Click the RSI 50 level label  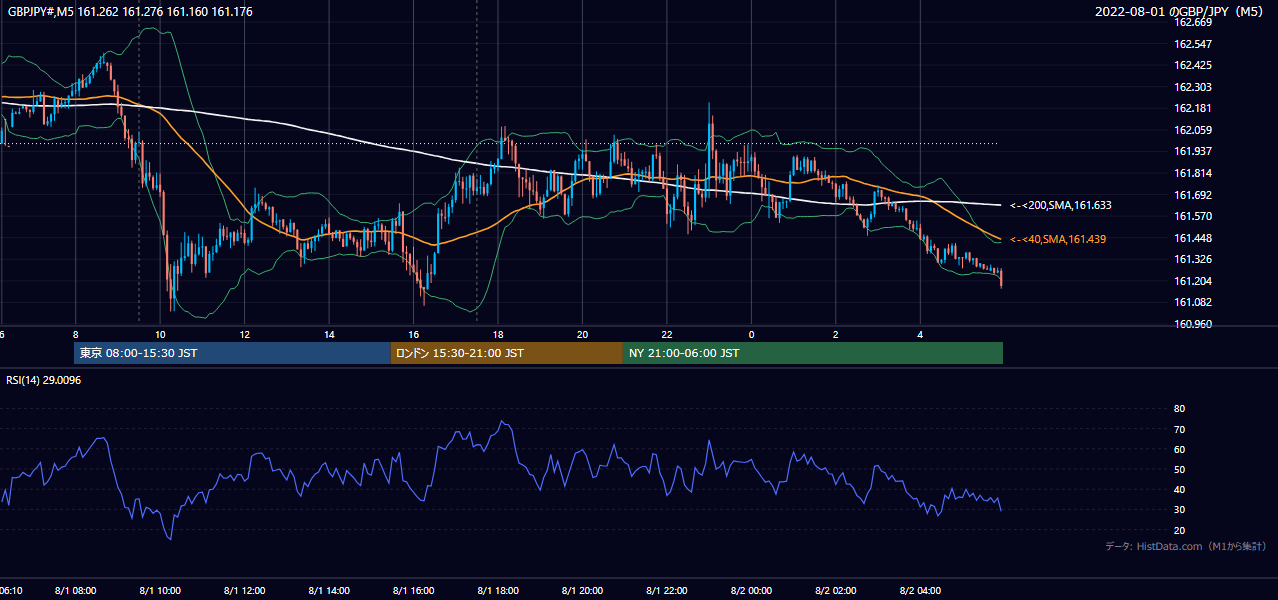pyautogui.click(x=1180, y=469)
